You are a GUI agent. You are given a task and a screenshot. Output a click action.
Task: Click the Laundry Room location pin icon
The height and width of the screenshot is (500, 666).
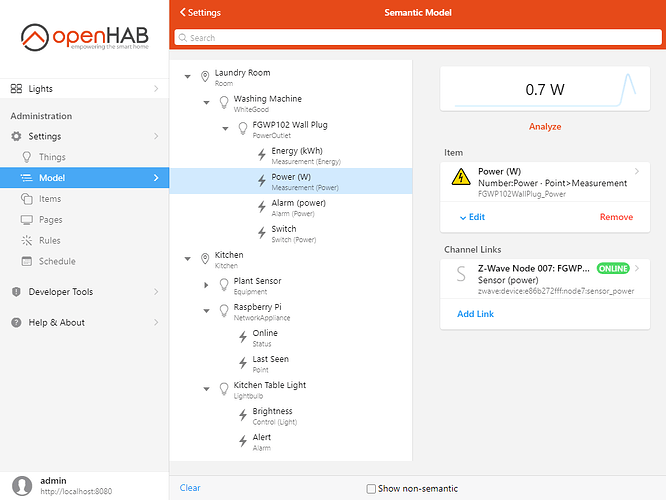[205, 76]
